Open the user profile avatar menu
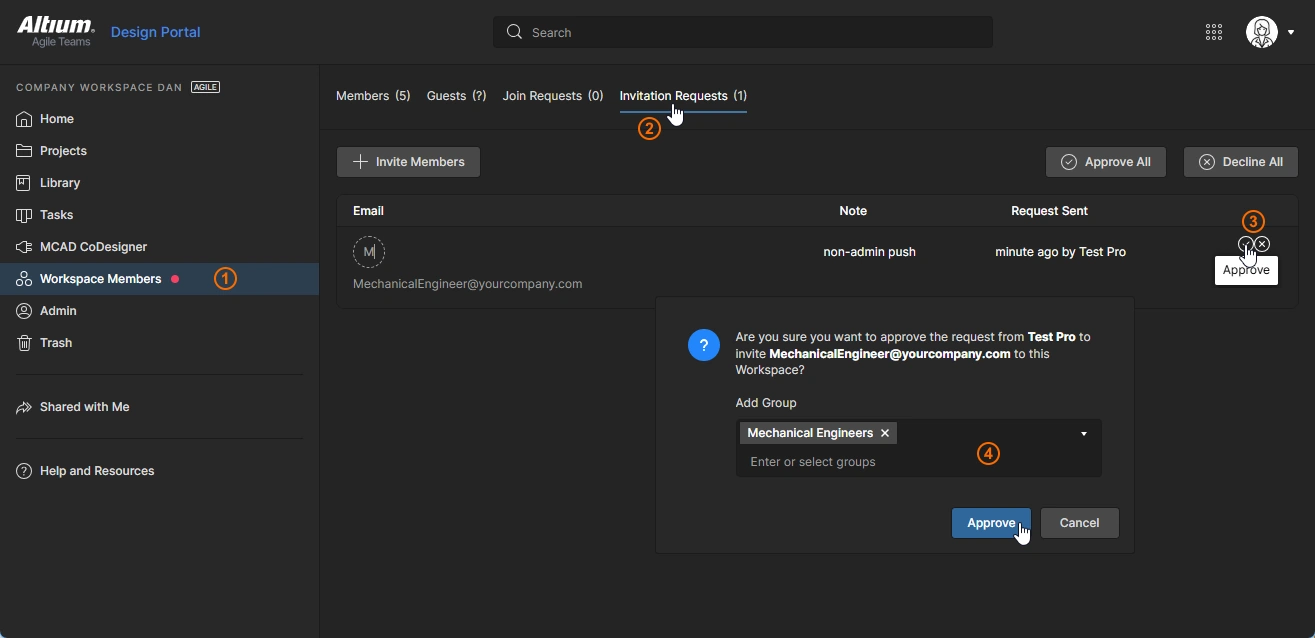1315x638 pixels. point(1261,32)
